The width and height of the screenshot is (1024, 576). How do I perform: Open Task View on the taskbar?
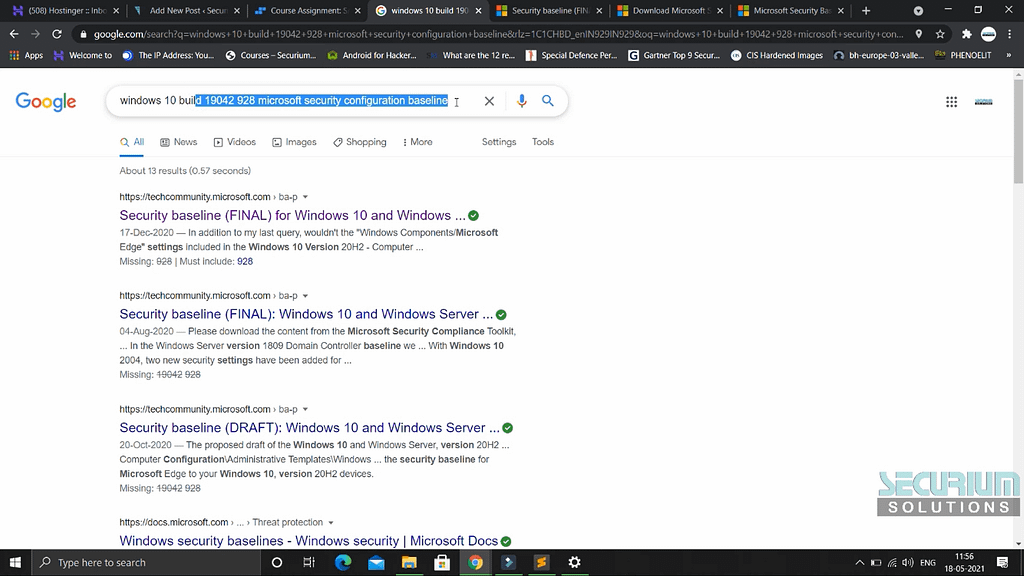309,562
